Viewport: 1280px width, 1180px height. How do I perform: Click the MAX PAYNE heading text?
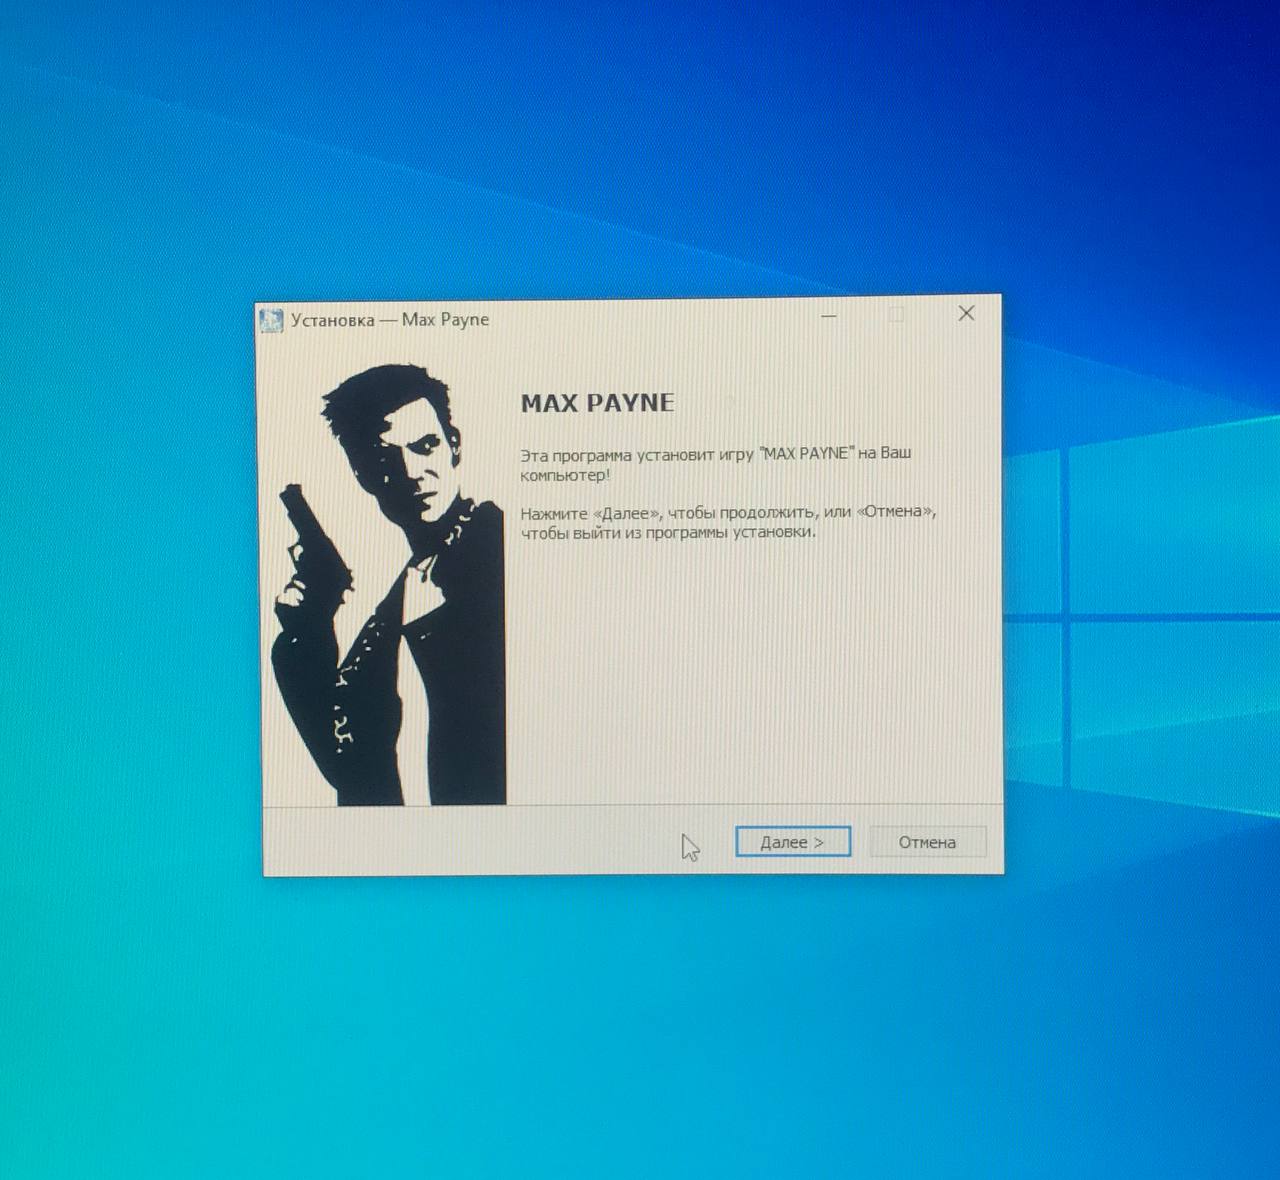click(597, 403)
